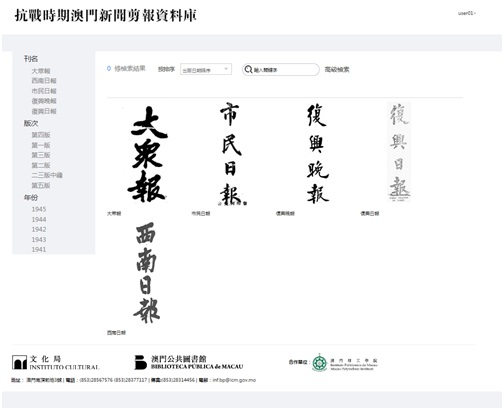Filter by year 1945
504x410 pixels.
[39, 209]
